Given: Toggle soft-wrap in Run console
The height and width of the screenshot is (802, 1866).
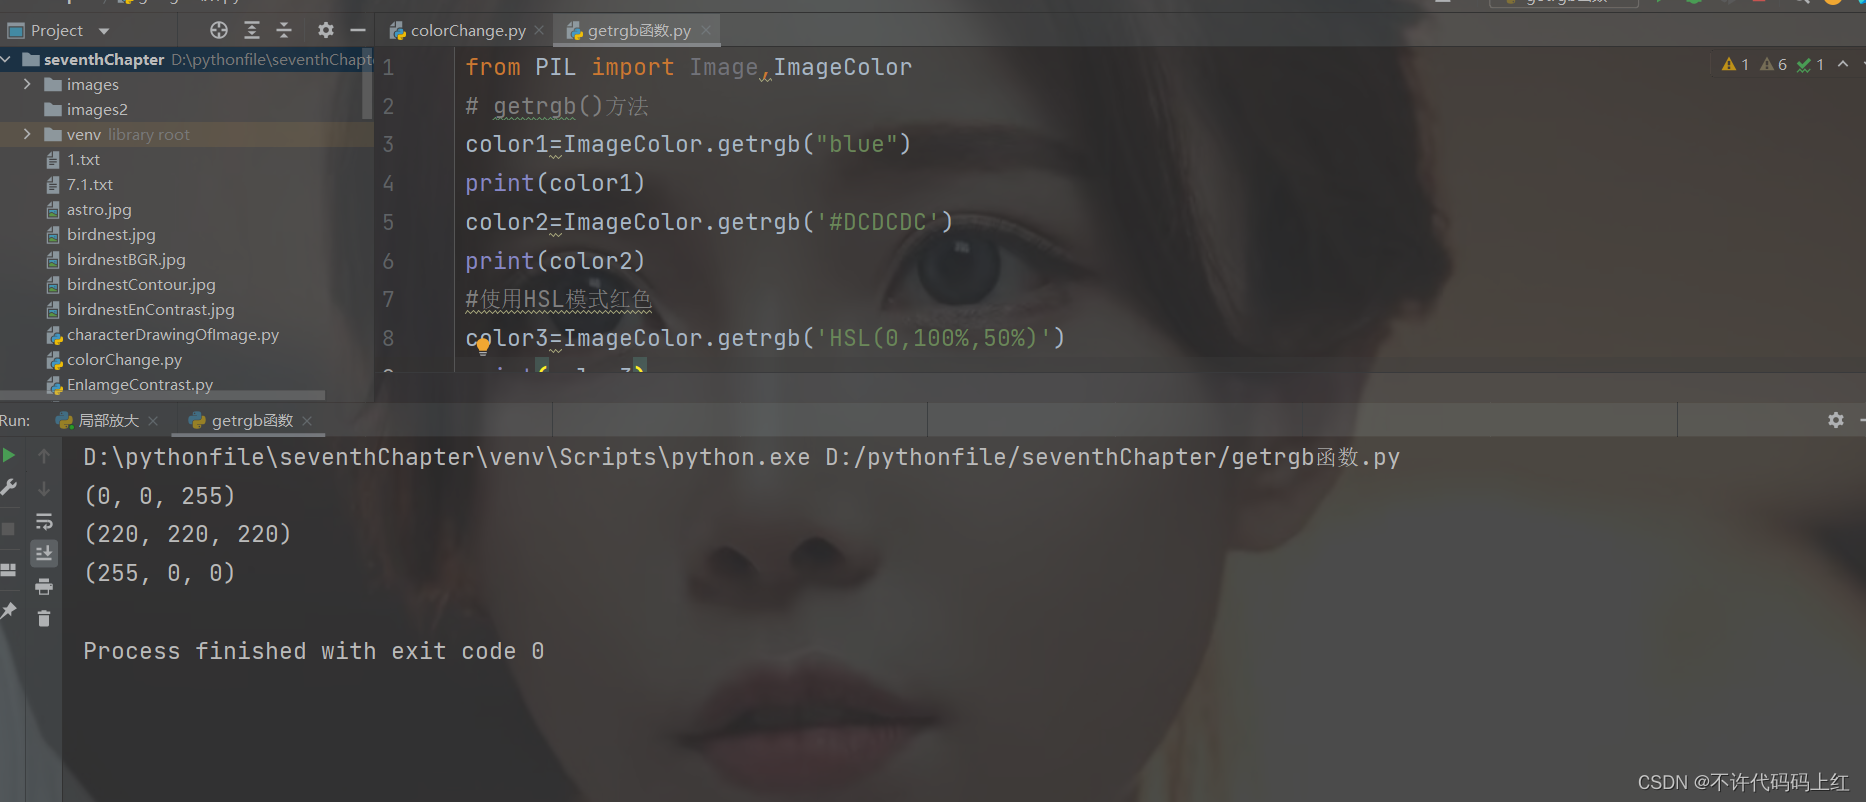Looking at the screenshot, I should pyautogui.click(x=44, y=522).
